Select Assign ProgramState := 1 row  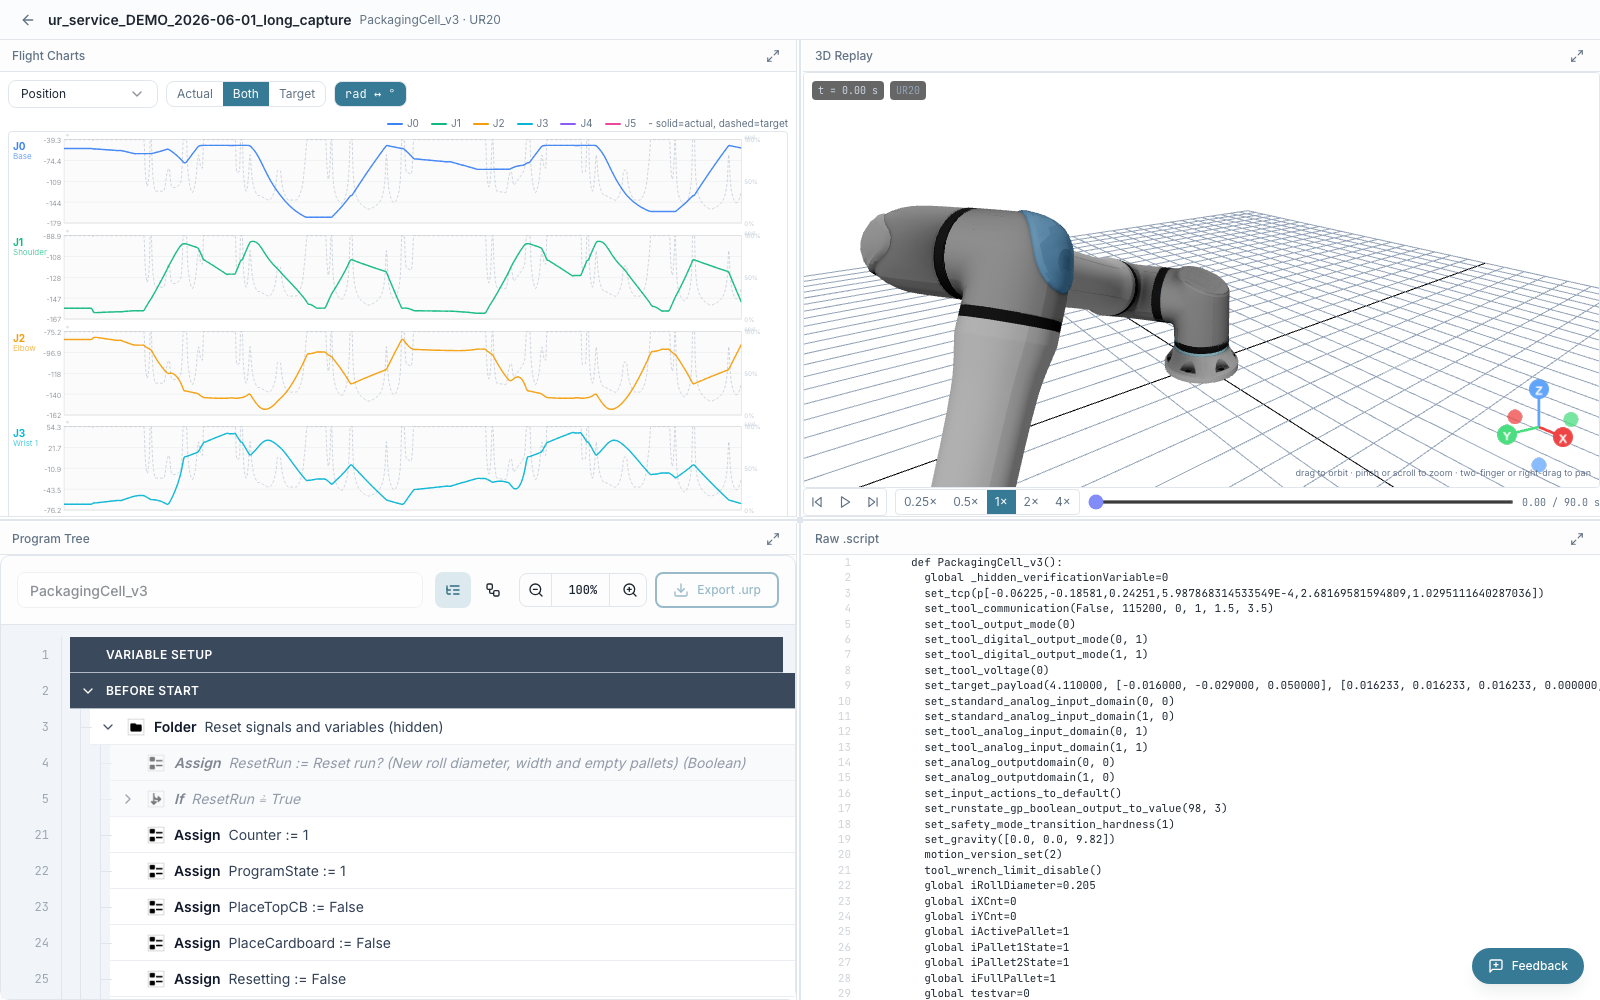pyautogui.click(x=452, y=871)
